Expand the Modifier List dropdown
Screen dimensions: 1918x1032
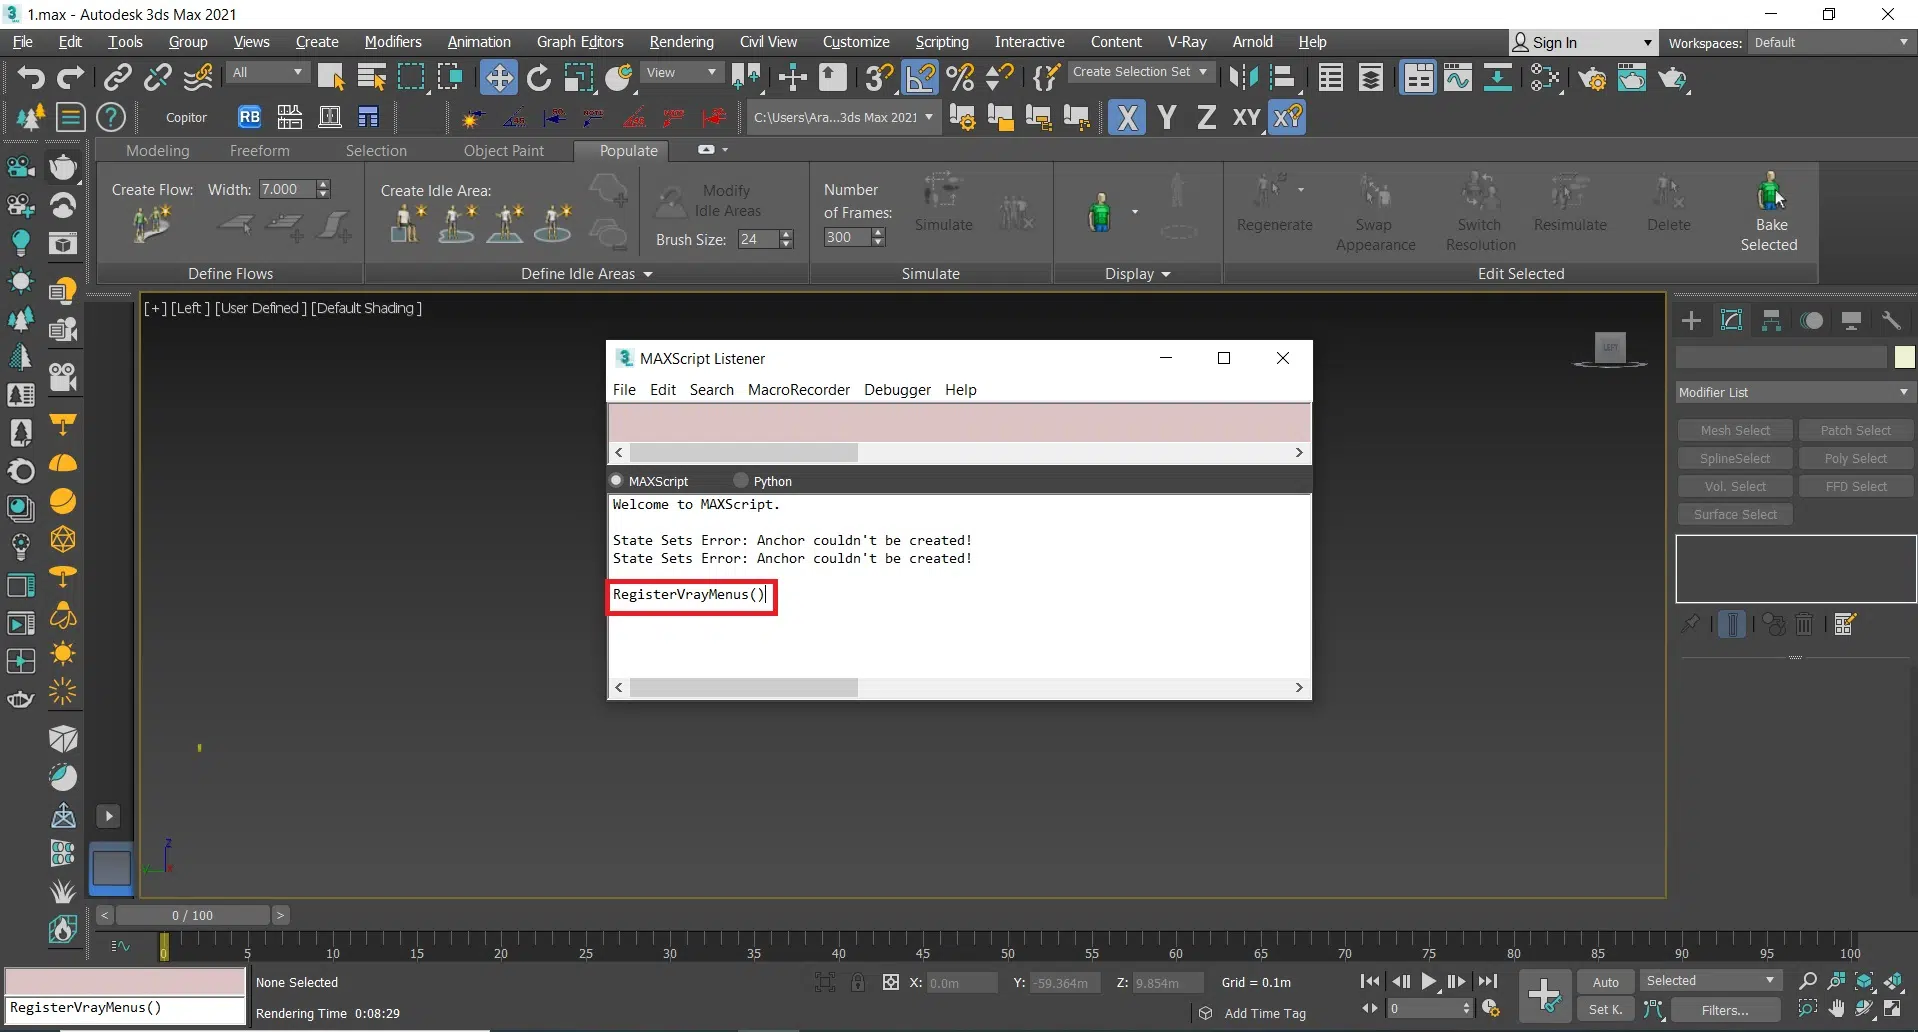point(1794,392)
